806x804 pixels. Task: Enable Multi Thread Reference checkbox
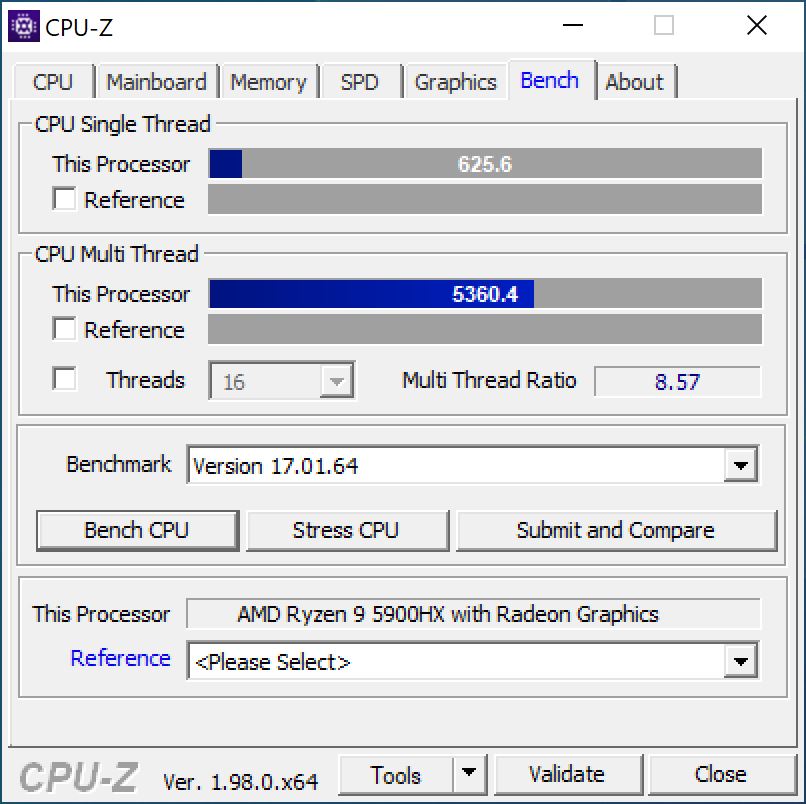(64, 328)
